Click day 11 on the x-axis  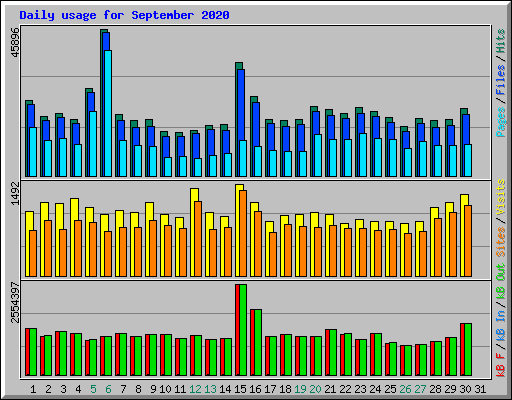click(x=180, y=389)
